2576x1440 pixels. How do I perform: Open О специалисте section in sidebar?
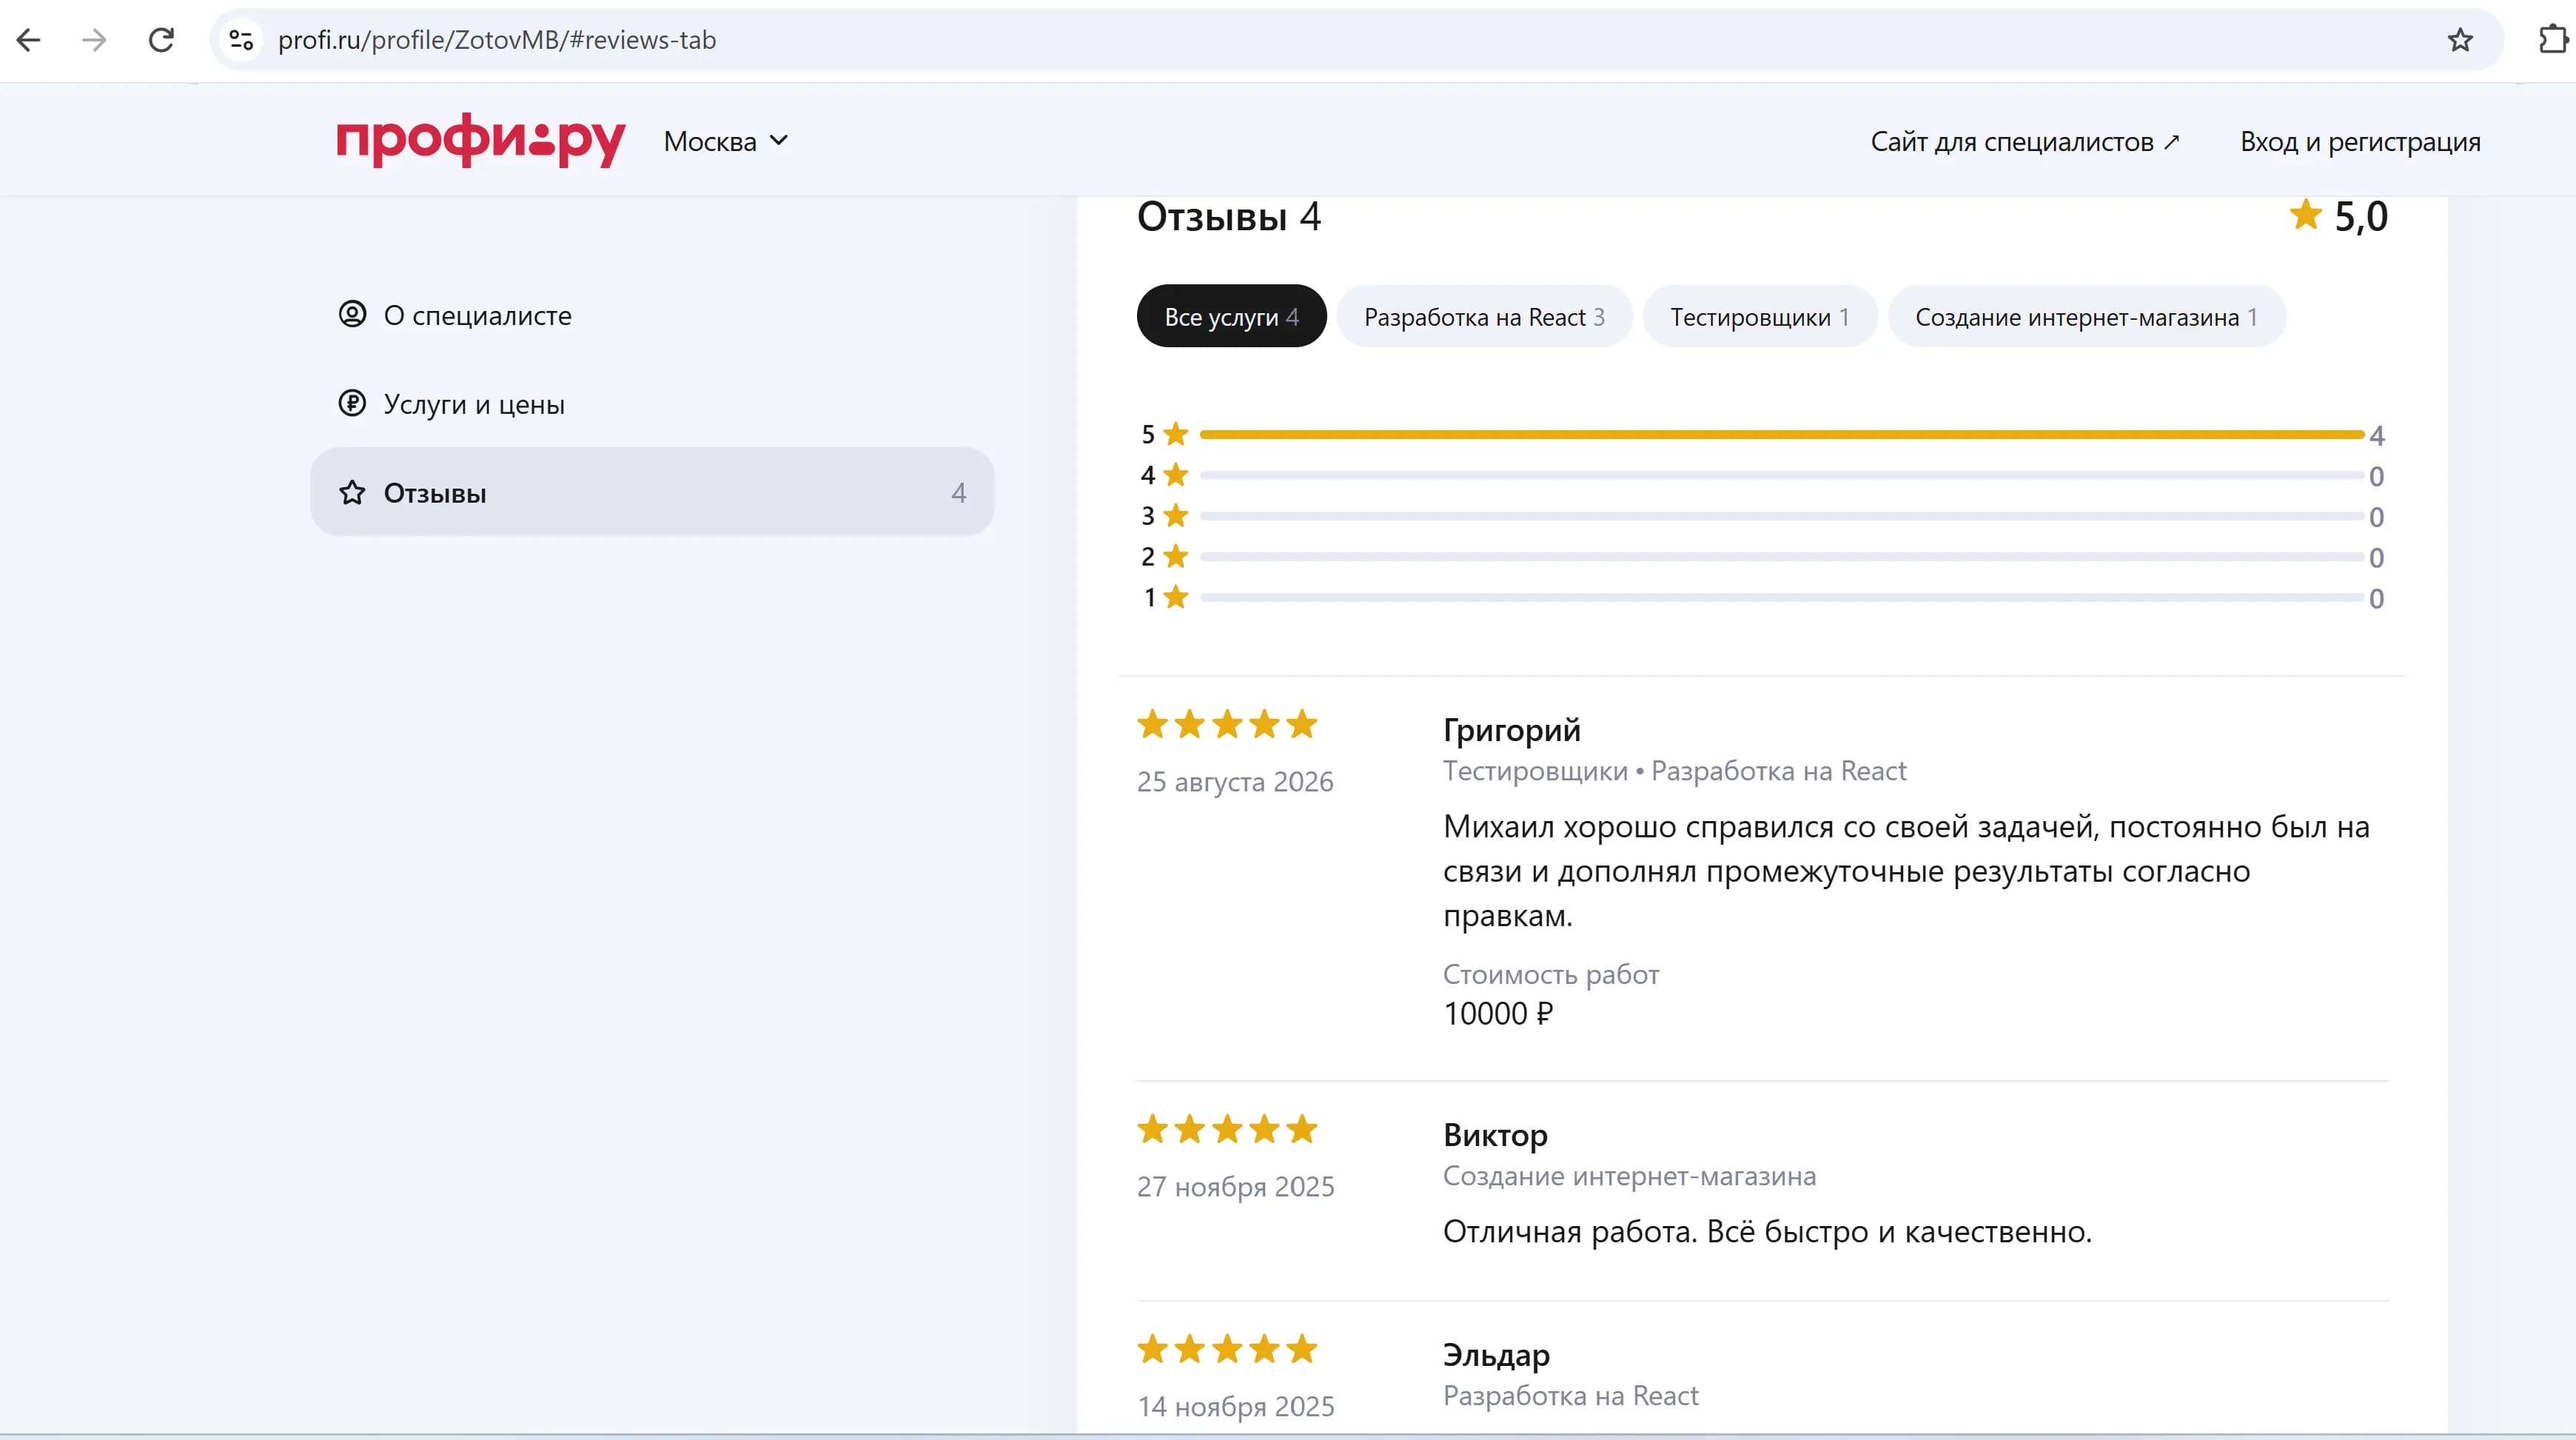(652, 314)
